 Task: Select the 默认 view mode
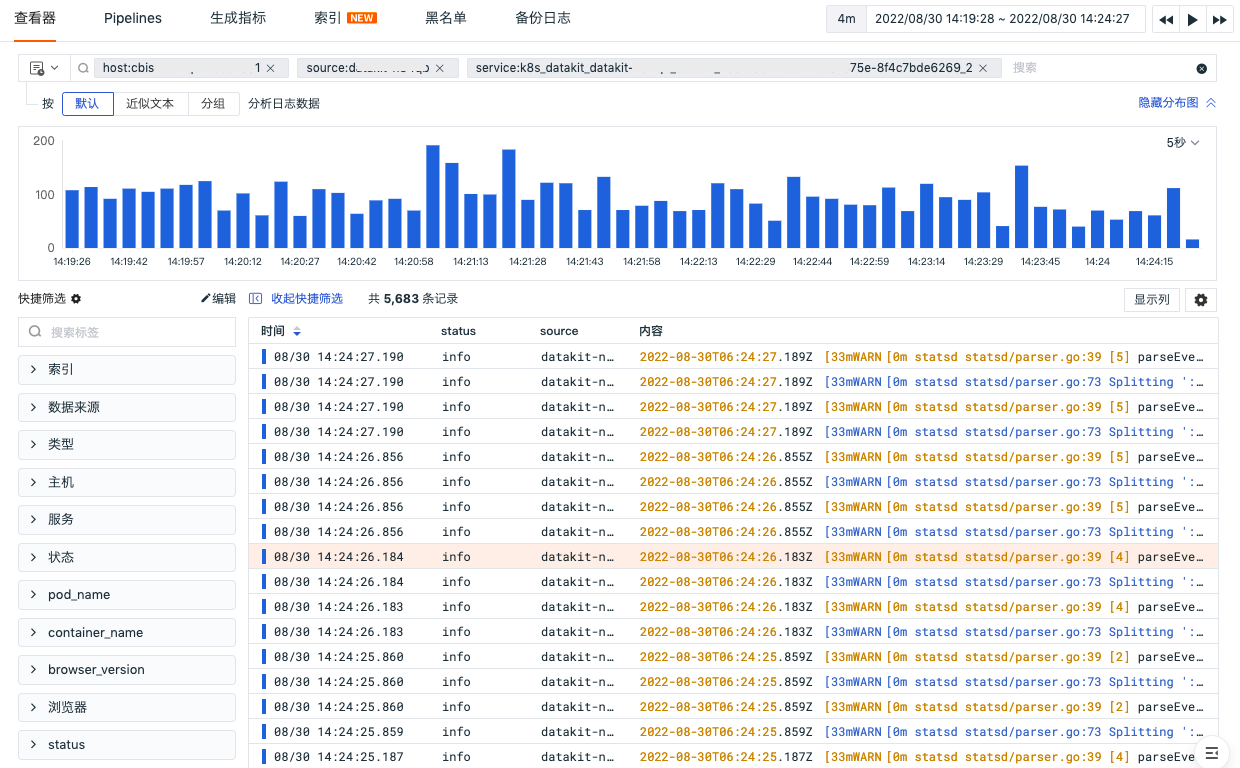(x=87, y=103)
